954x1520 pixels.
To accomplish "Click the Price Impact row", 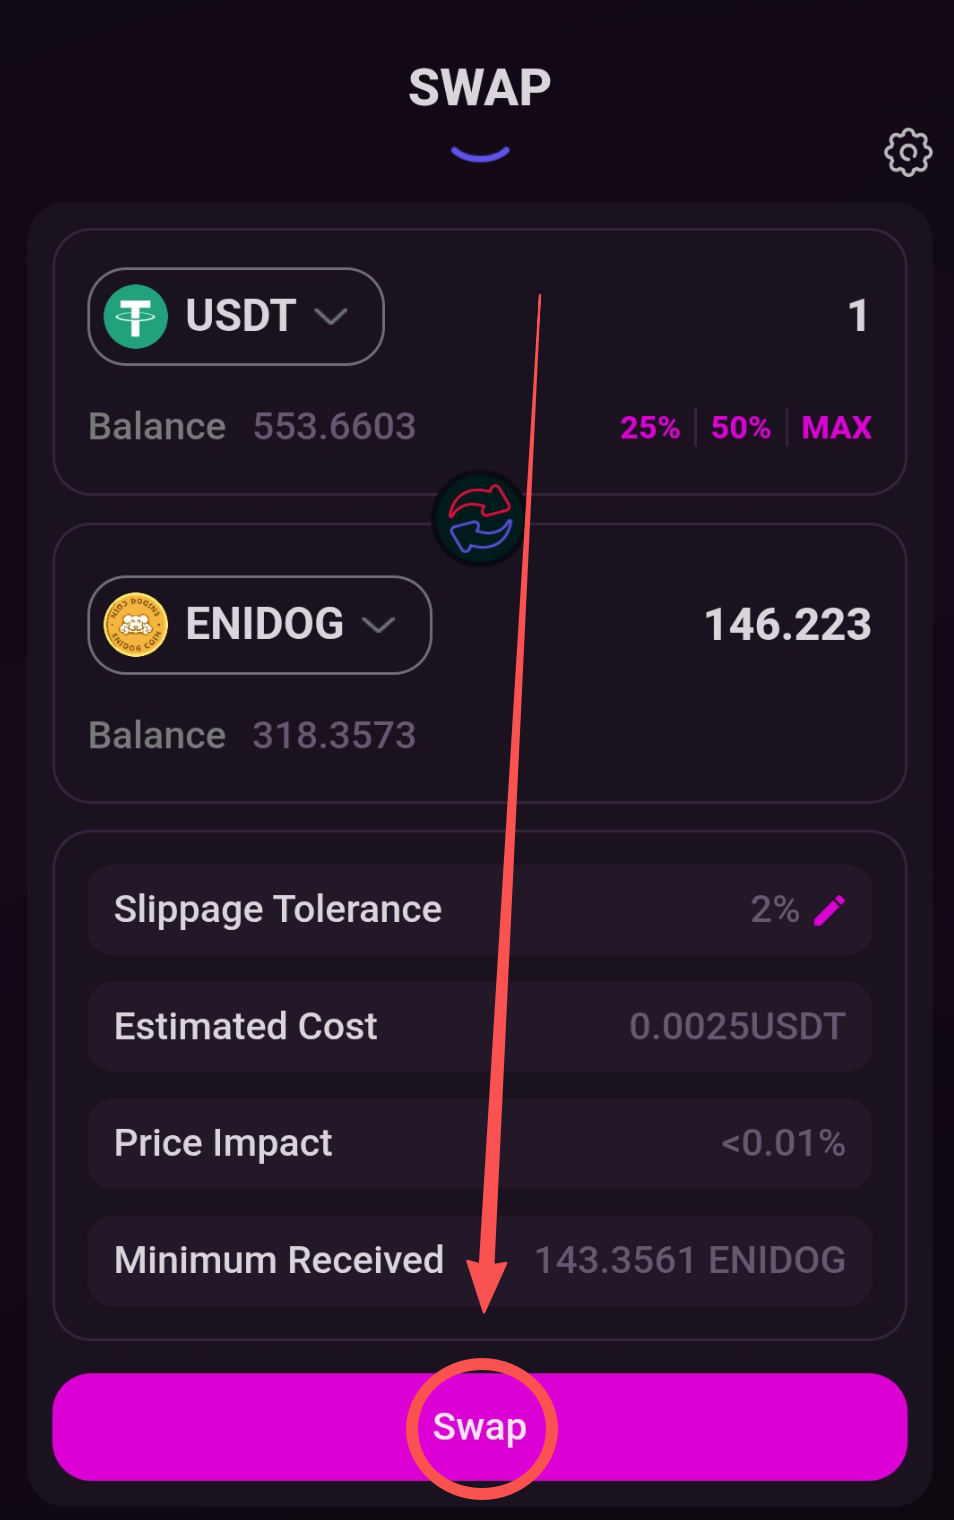I will pyautogui.click(x=480, y=1144).
